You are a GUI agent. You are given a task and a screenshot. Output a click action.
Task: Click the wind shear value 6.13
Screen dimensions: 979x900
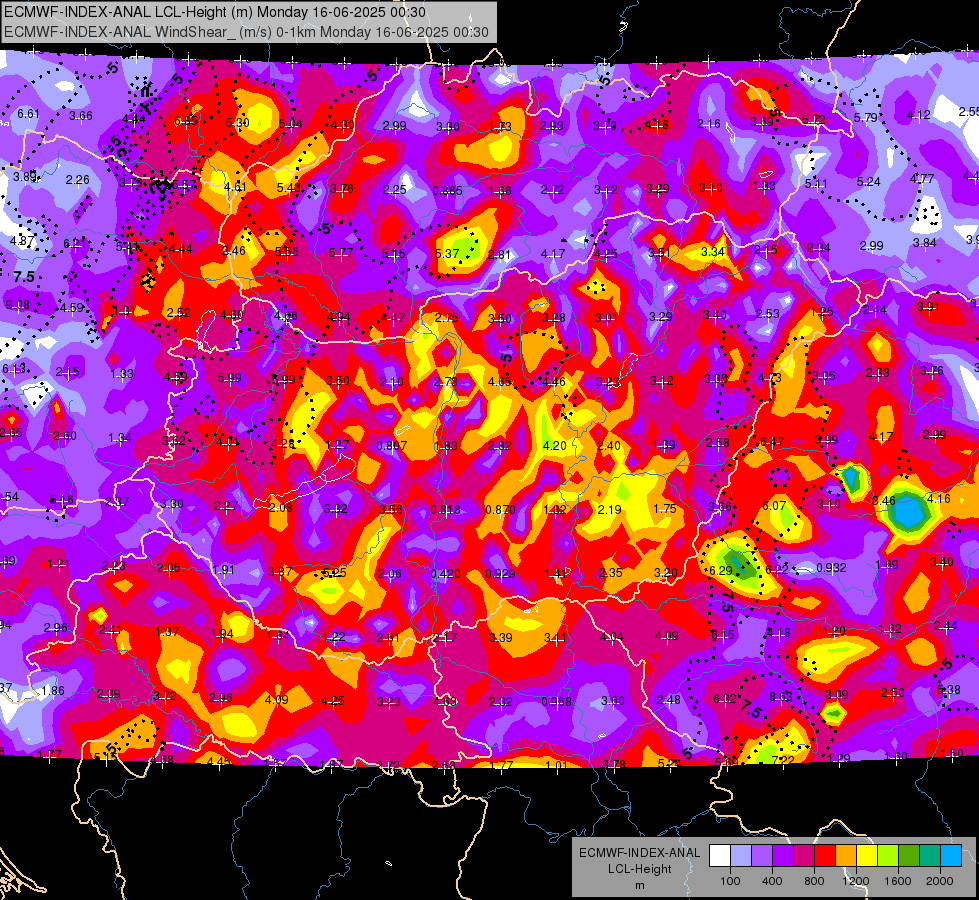[14, 369]
